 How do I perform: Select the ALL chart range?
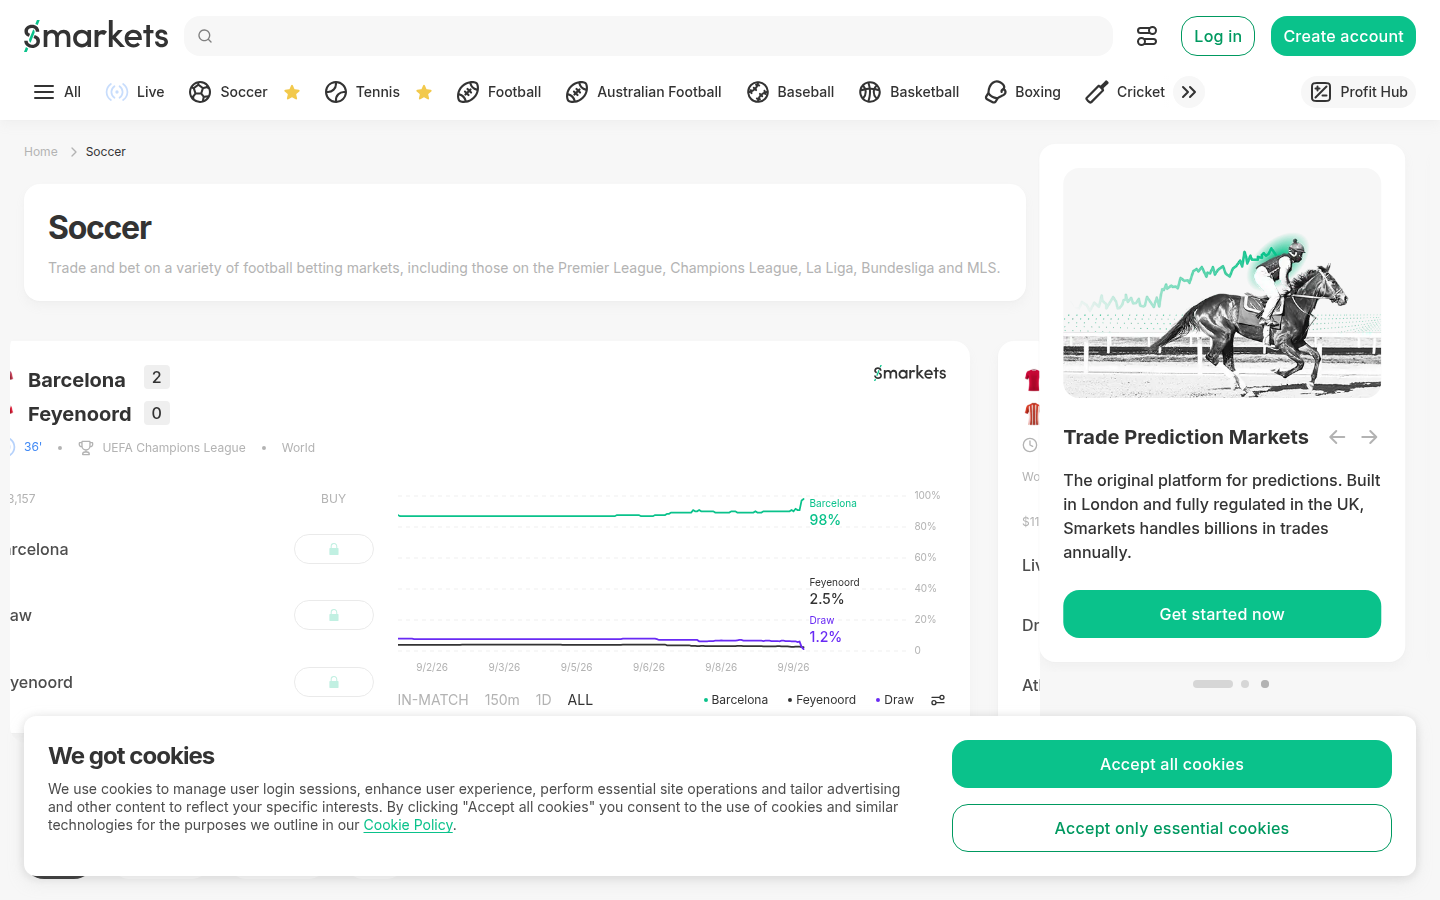(x=580, y=700)
